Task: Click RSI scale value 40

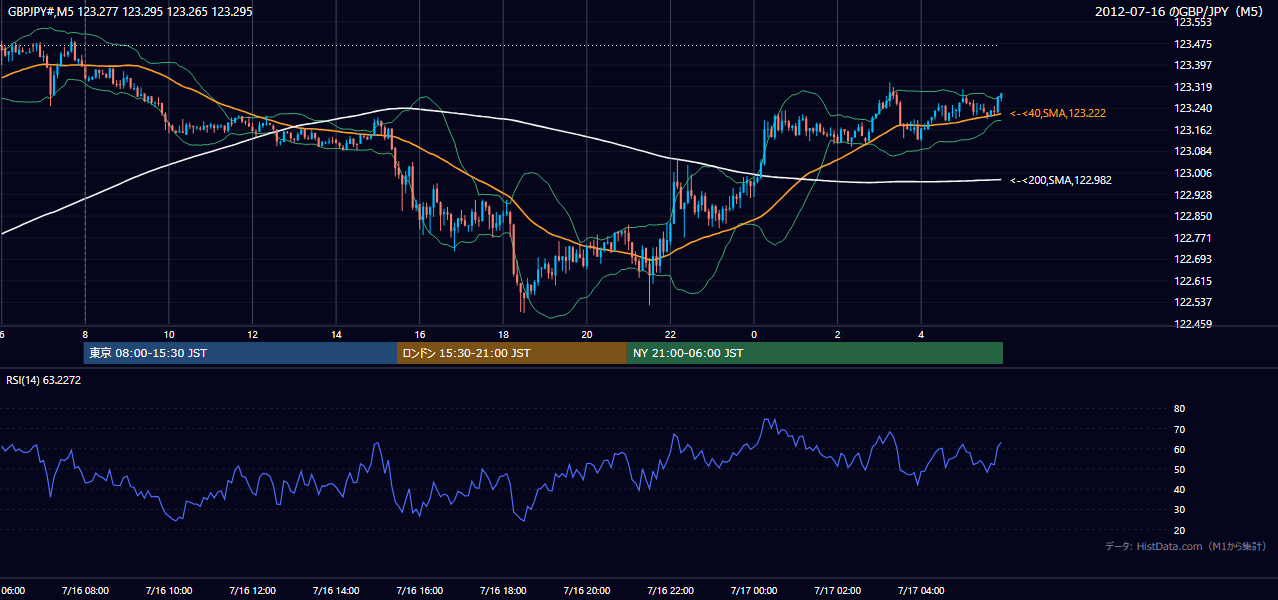Action: (1179, 490)
